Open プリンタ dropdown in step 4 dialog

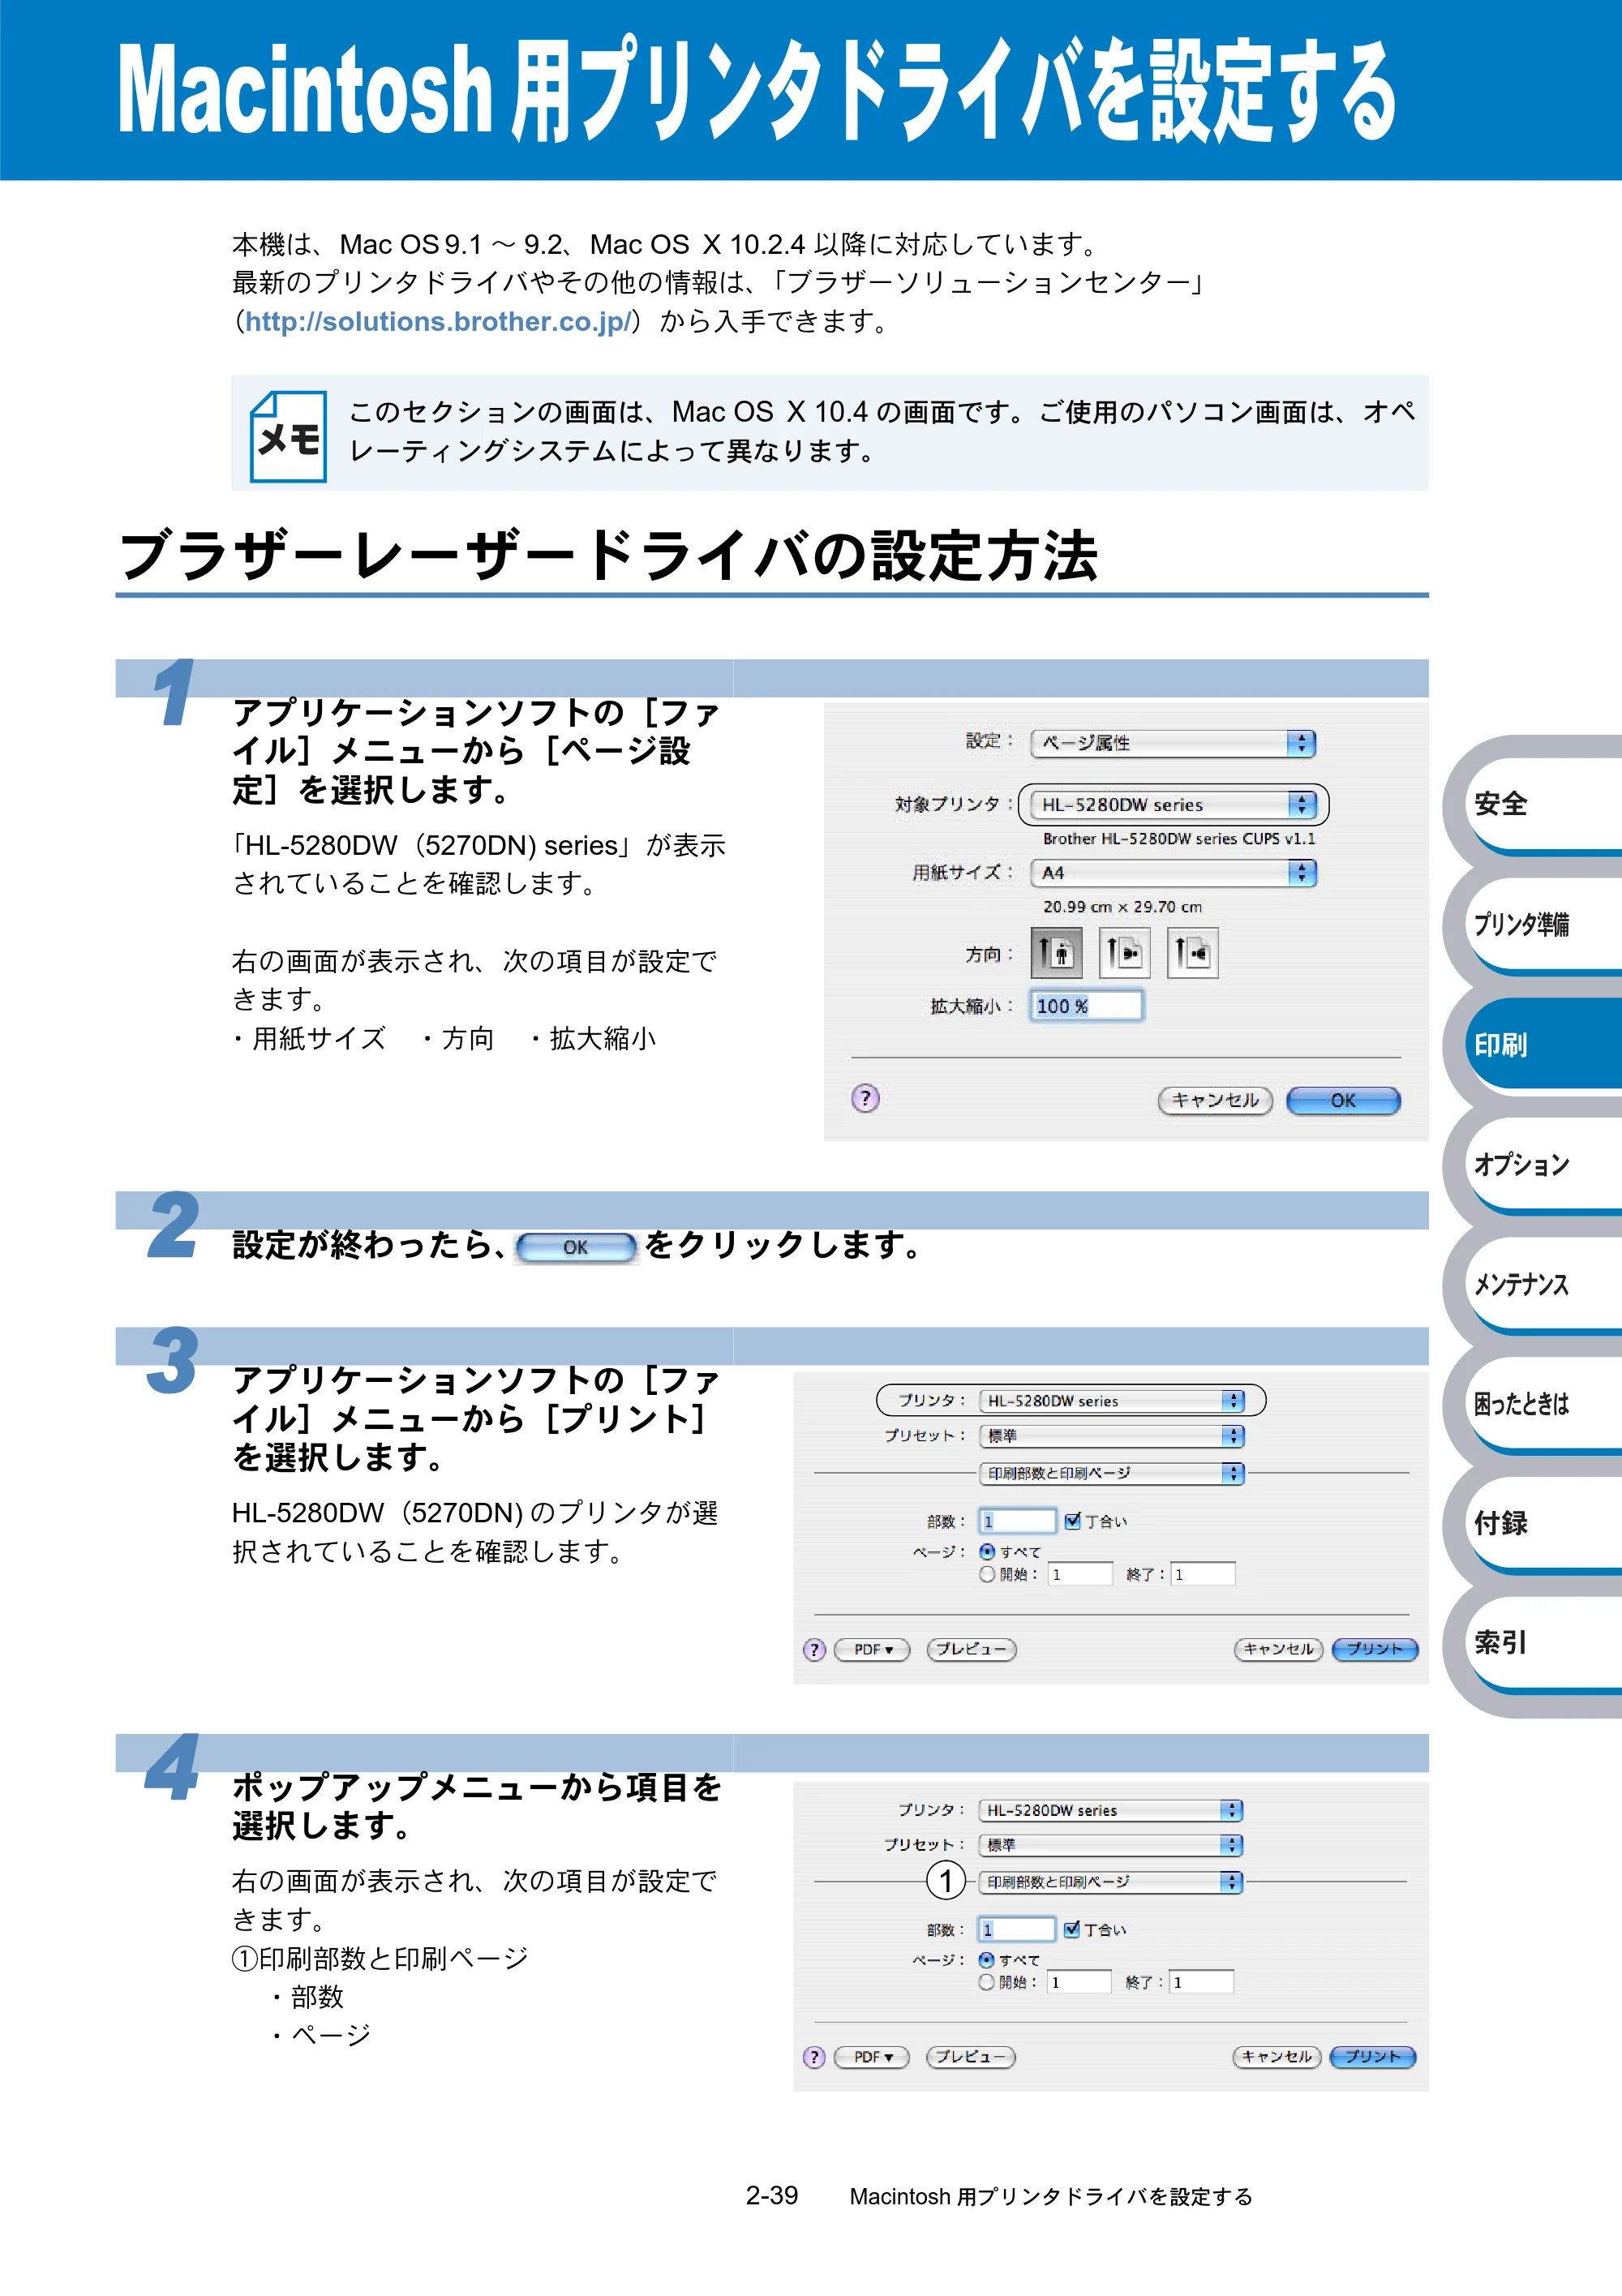1111,1810
